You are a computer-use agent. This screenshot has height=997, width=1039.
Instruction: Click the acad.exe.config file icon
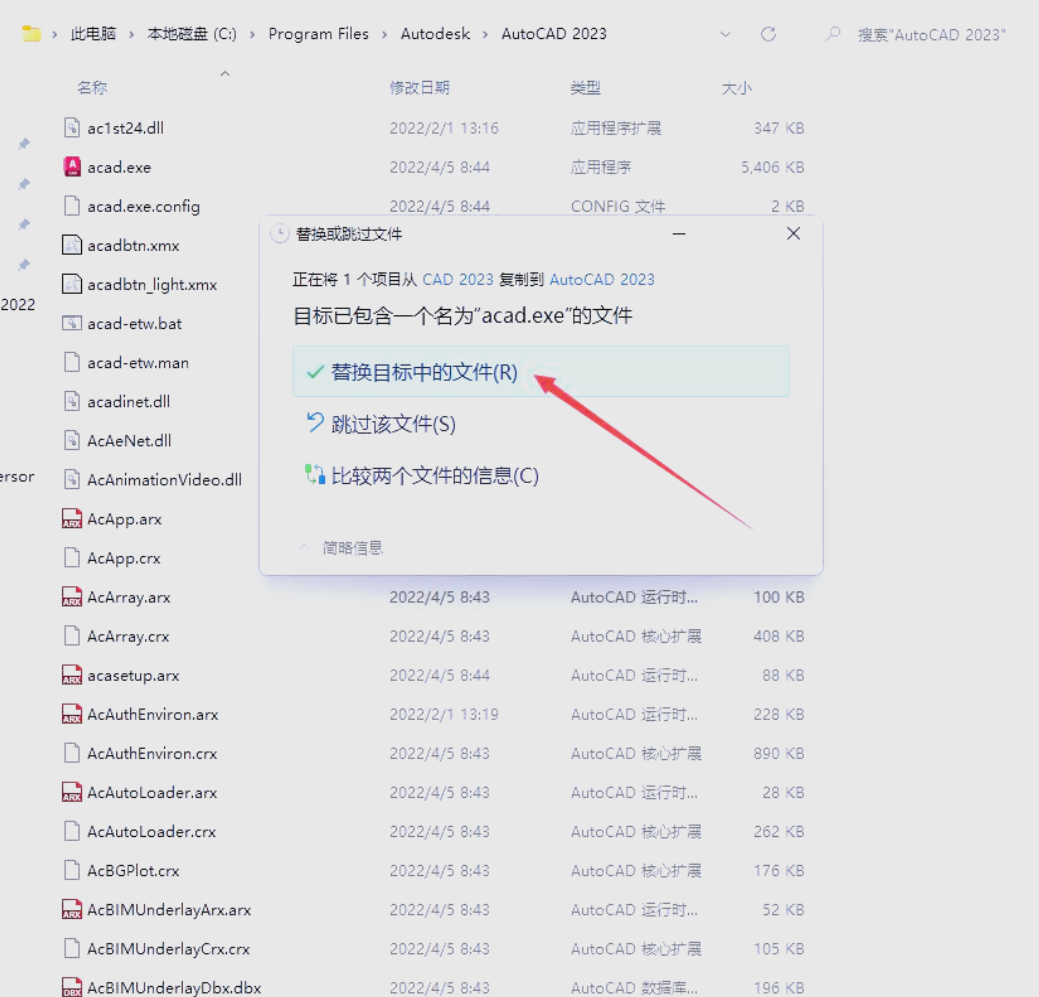(x=72, y=205)
